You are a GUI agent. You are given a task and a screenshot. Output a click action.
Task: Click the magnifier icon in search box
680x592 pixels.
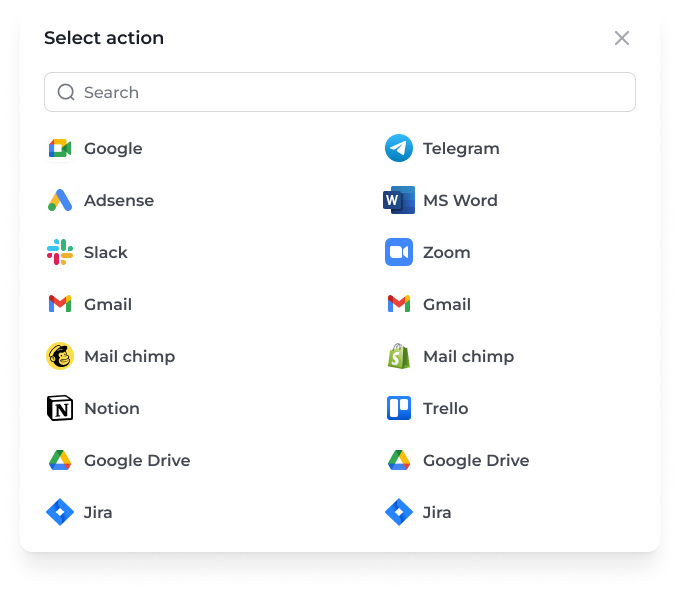click(66, 92)
